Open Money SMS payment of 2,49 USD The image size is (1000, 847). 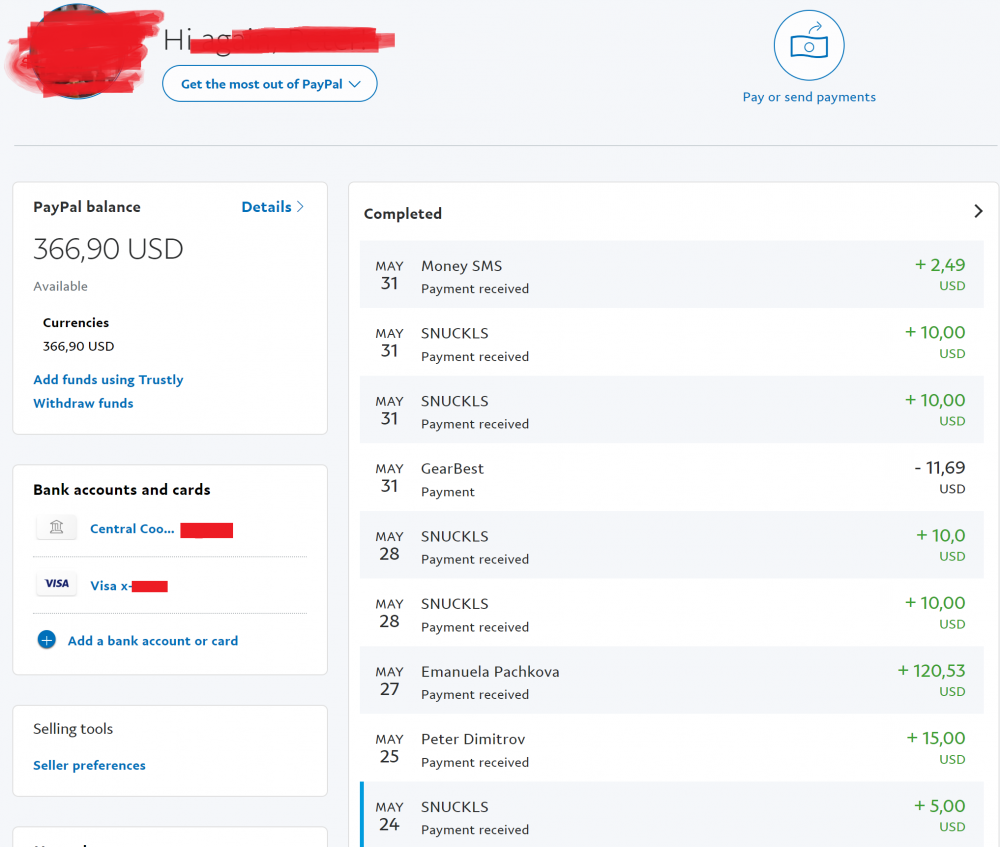click(672, 274)
